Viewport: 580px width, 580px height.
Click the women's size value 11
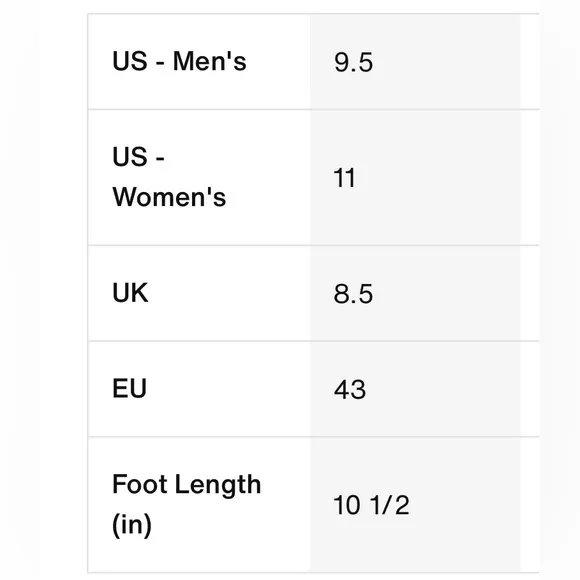(344, 178)
